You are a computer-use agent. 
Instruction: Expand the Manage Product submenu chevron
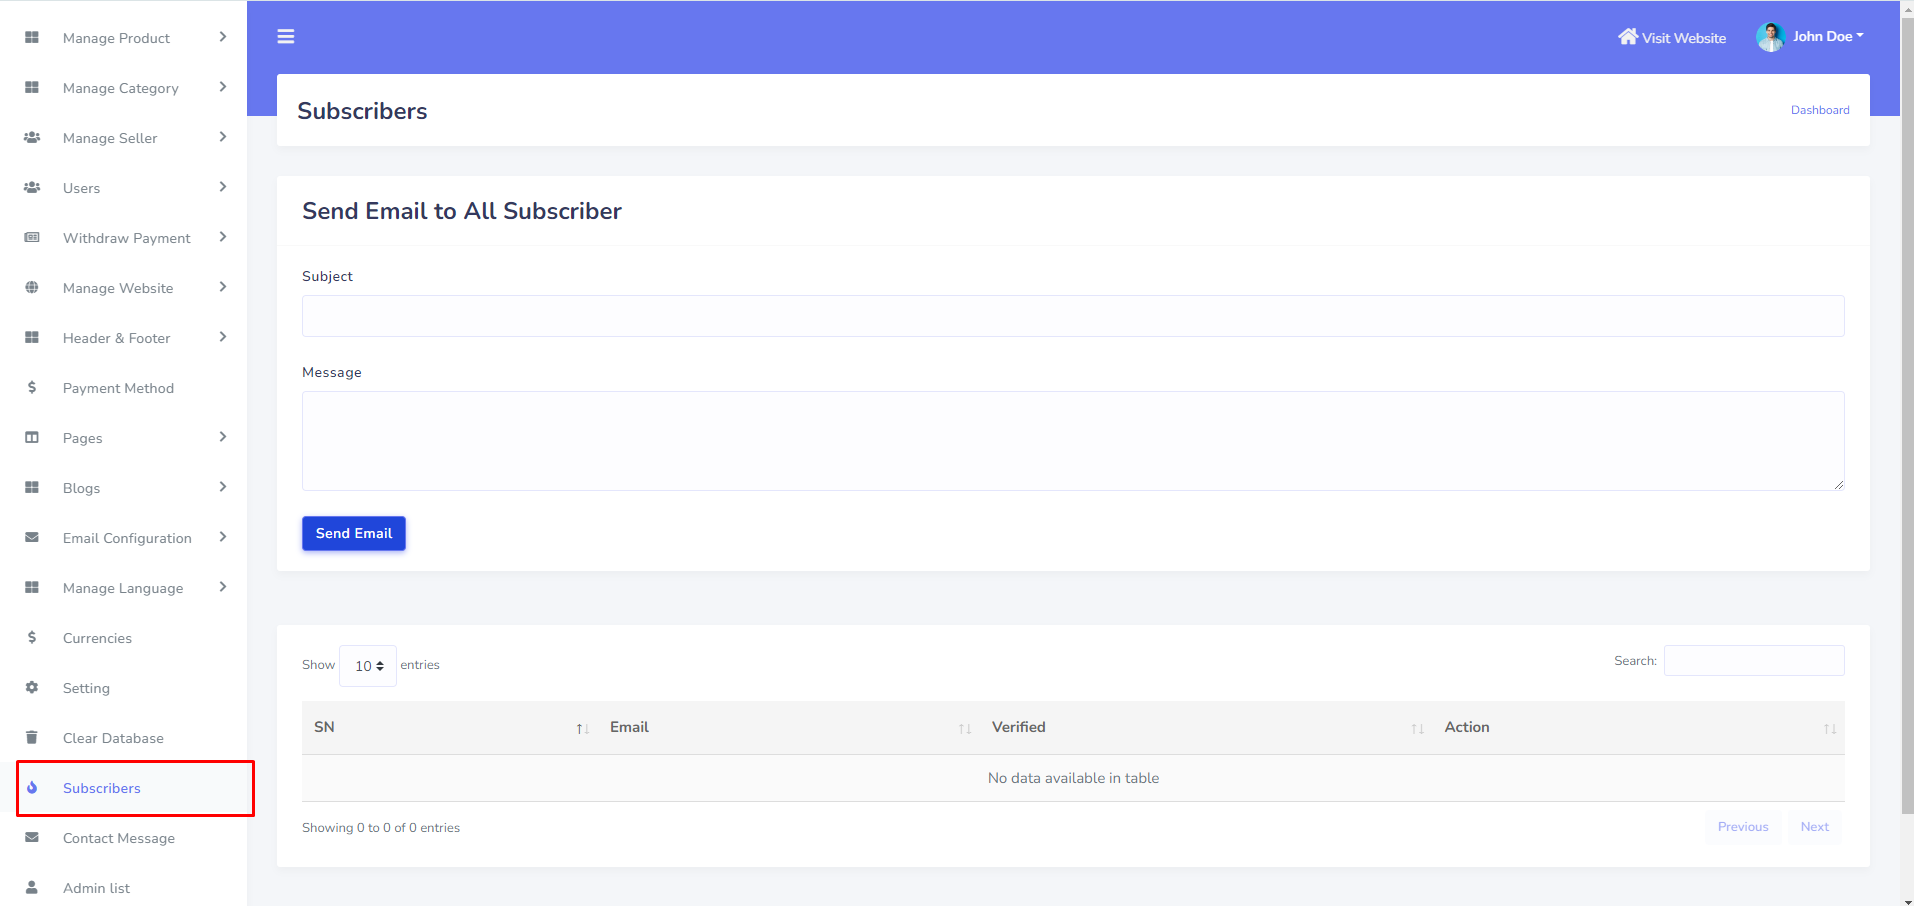pyautogui.click(x=223, y=37)
